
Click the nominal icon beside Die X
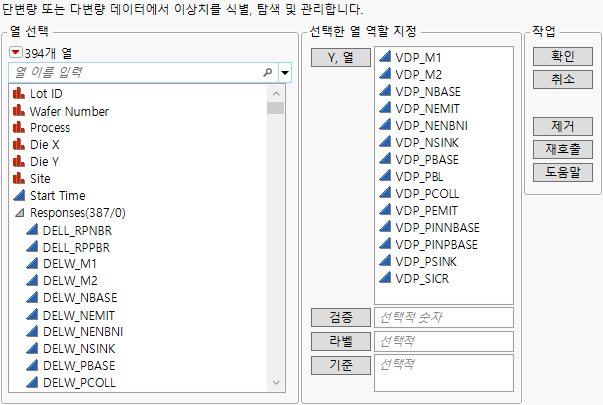pyautogui.click(x=19, y=145)
